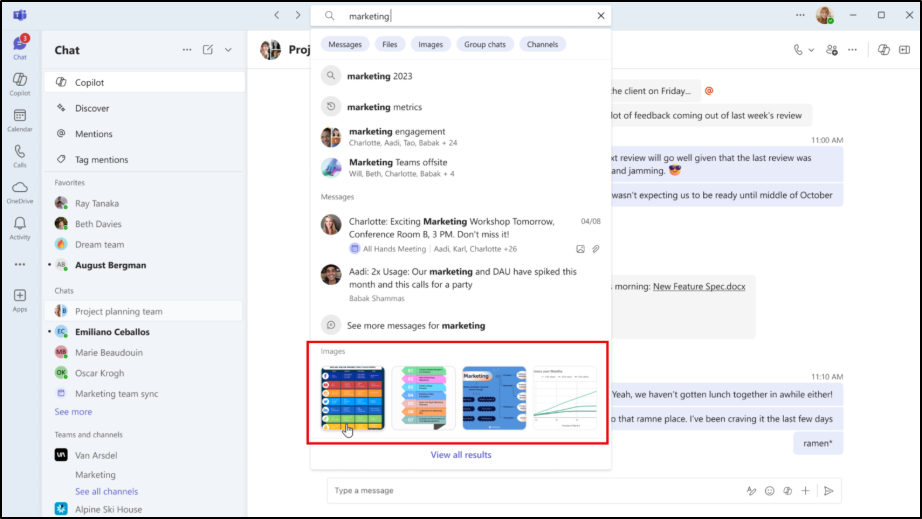Click View all results link
Viewport: 922px width, 519px height.
pyautogui.click(x=461, y=455)
